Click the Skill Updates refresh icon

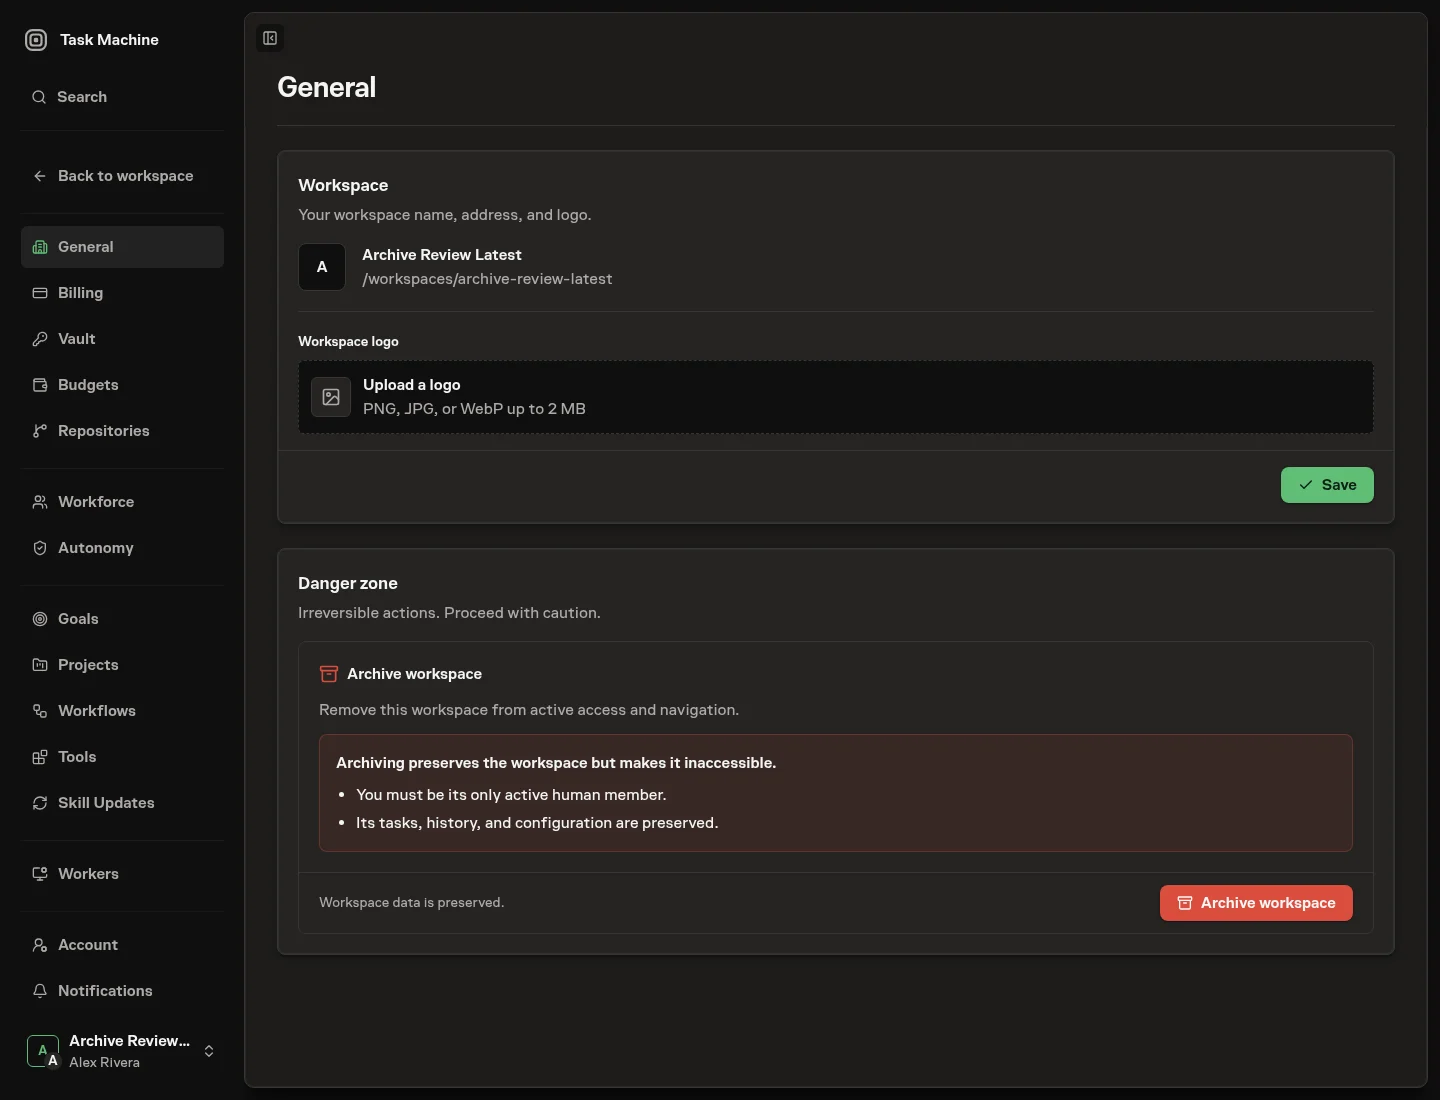(40, 803)
